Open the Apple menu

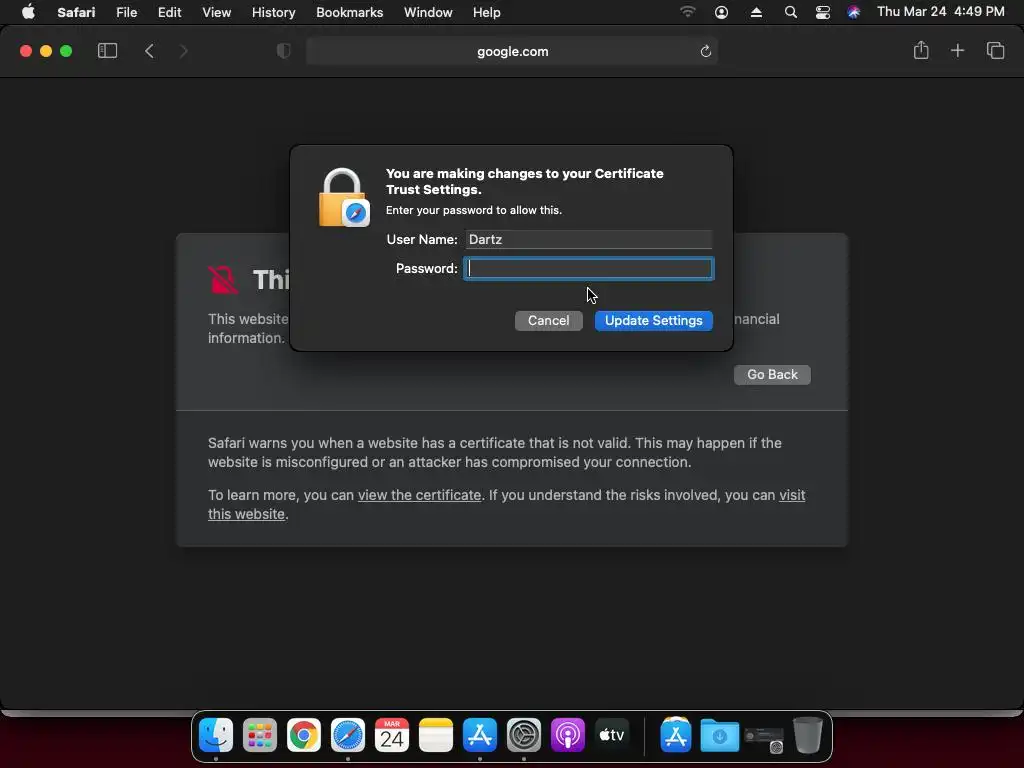click(x=28, y=12)
